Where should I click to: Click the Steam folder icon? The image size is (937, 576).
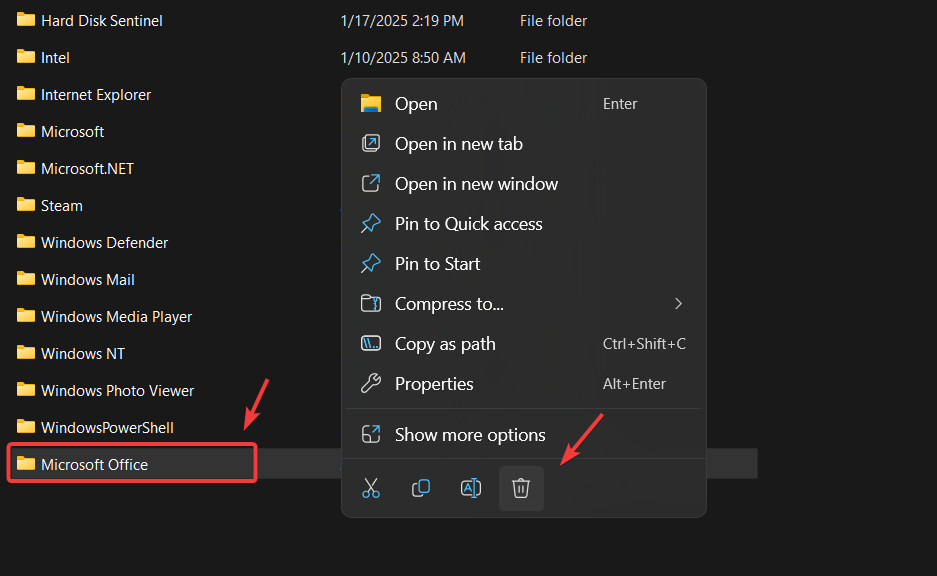(x=26, y=205)
